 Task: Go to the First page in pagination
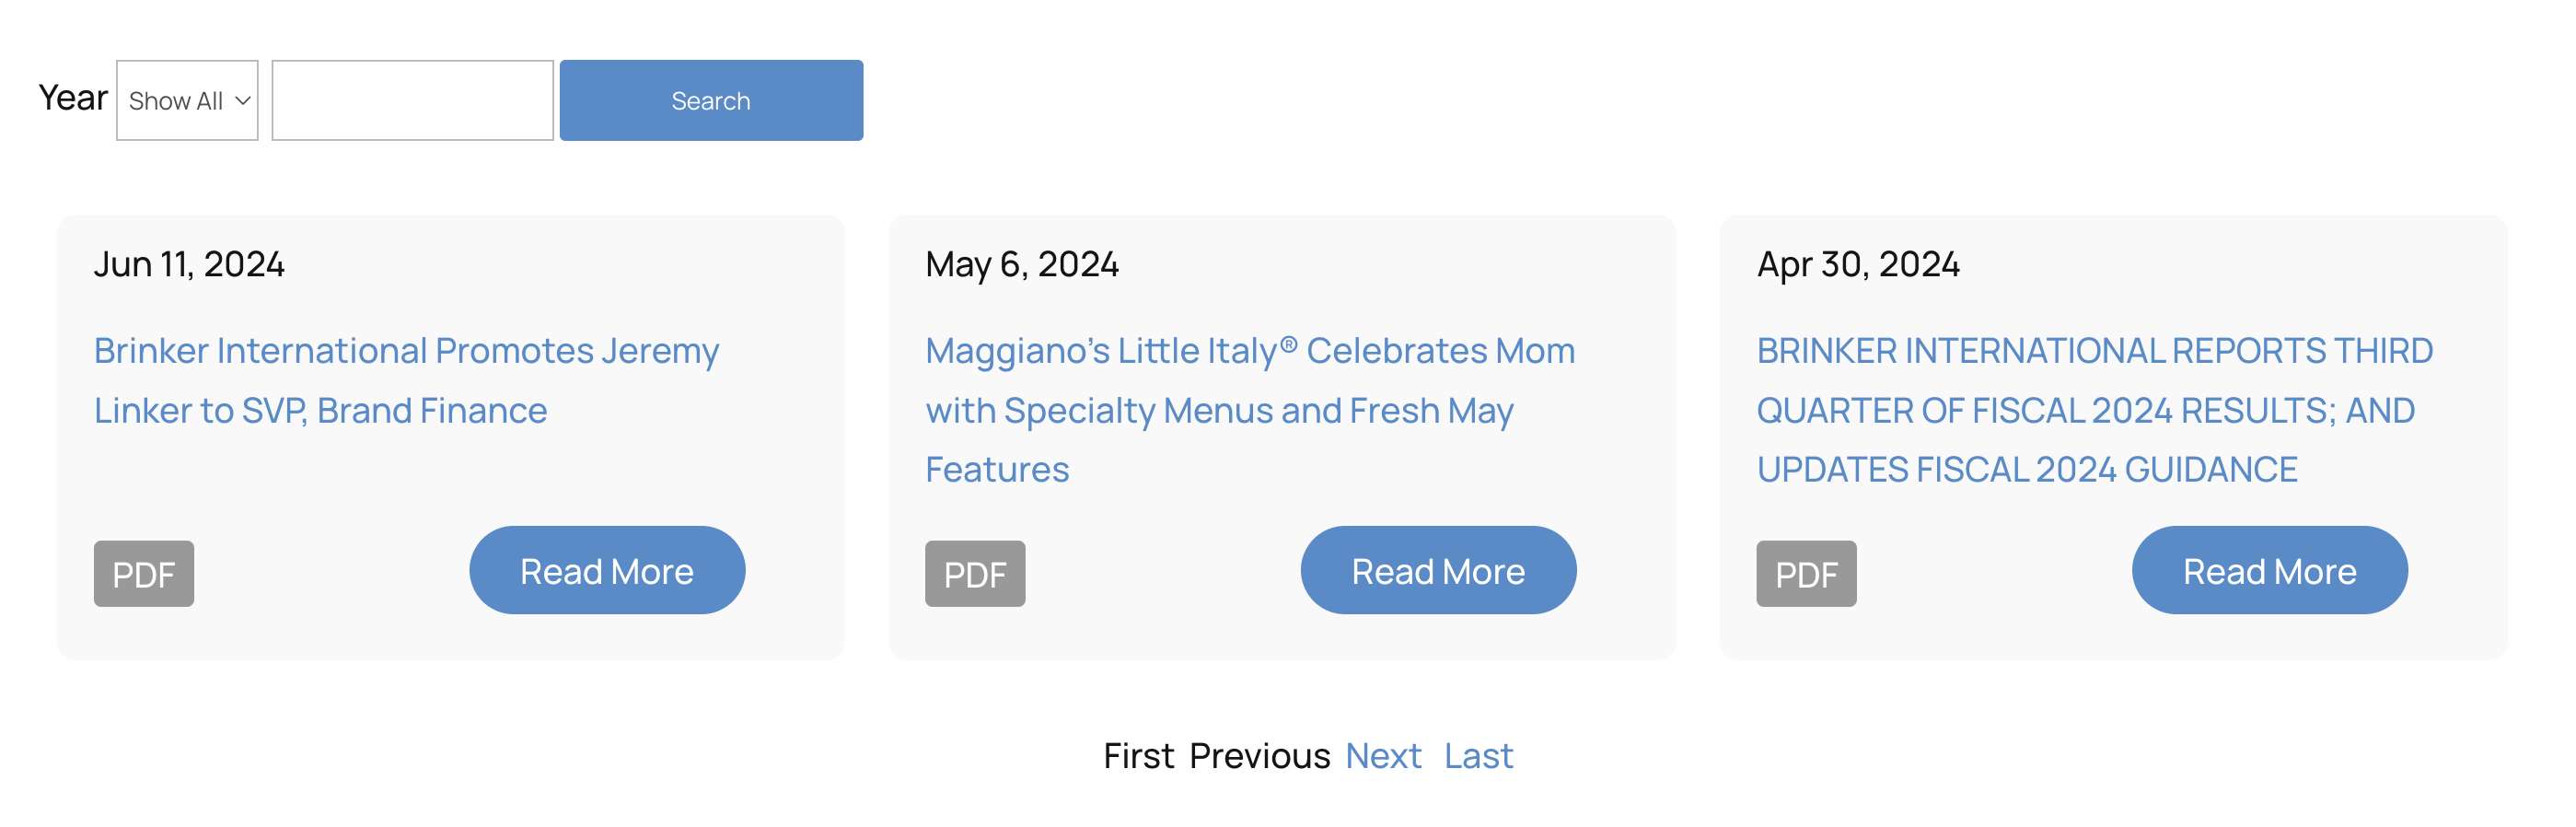coord(1138,756)
